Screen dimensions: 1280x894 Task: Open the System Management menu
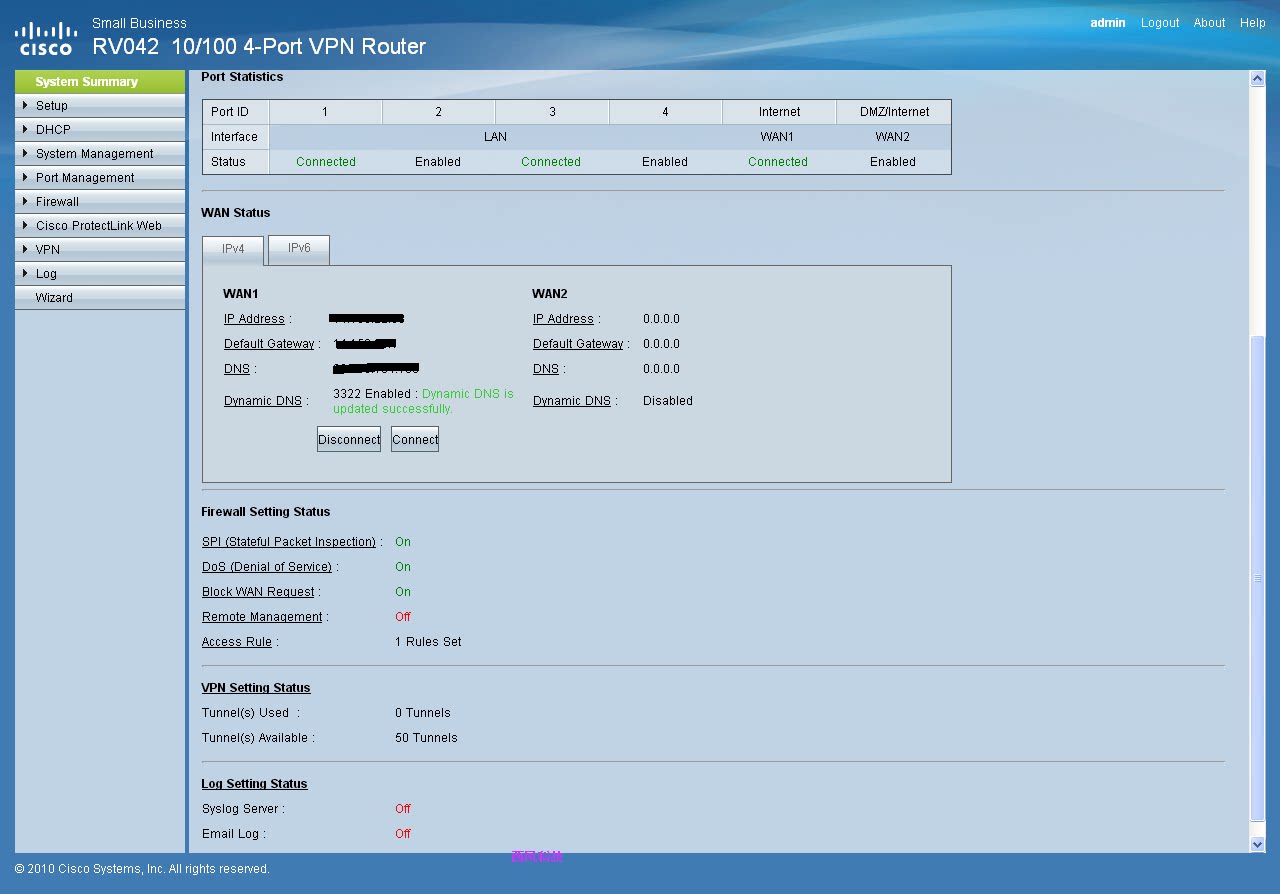pyautogui.click(x=100, y=153)
